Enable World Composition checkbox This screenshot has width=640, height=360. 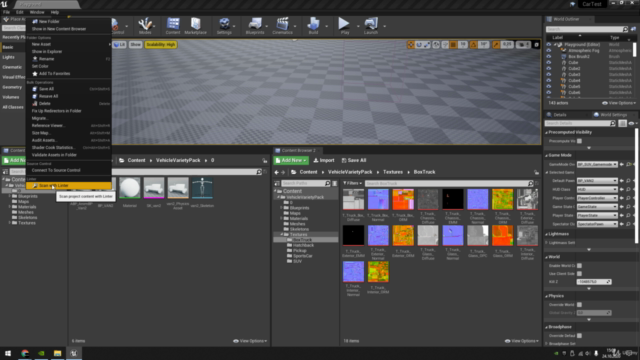tap(579, 266)
